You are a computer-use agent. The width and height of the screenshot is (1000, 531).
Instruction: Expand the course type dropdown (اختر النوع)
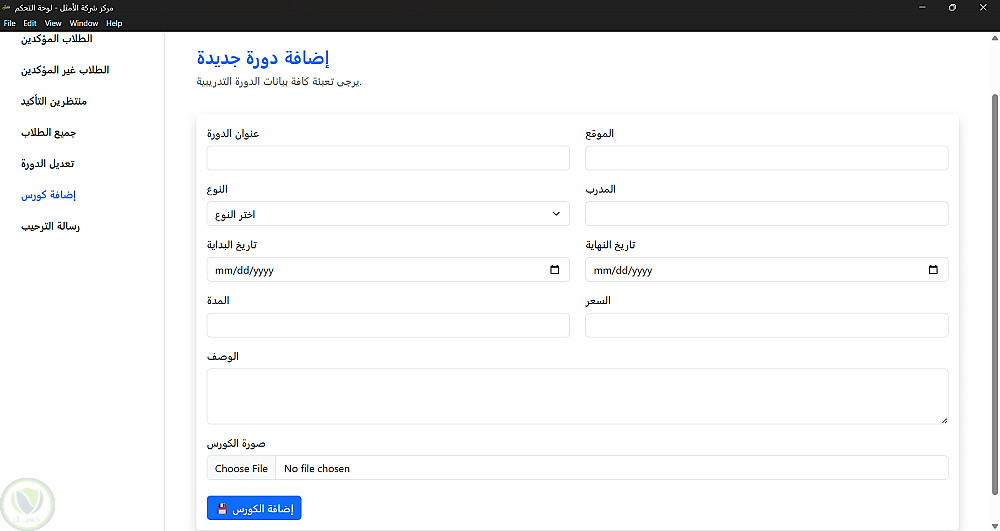388,214
